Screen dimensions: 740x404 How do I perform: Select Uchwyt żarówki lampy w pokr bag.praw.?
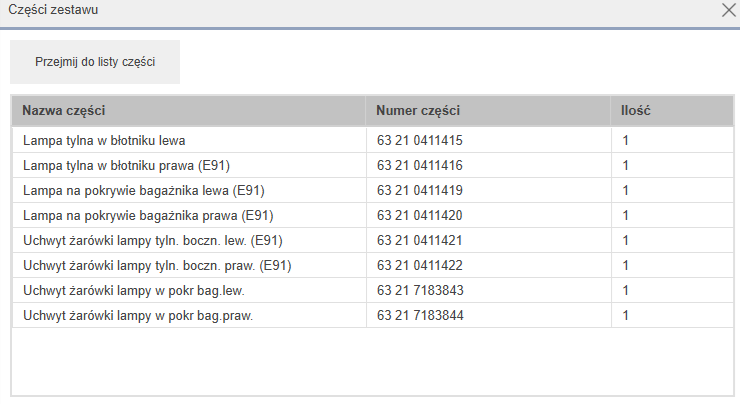click(x=373, y=315)
